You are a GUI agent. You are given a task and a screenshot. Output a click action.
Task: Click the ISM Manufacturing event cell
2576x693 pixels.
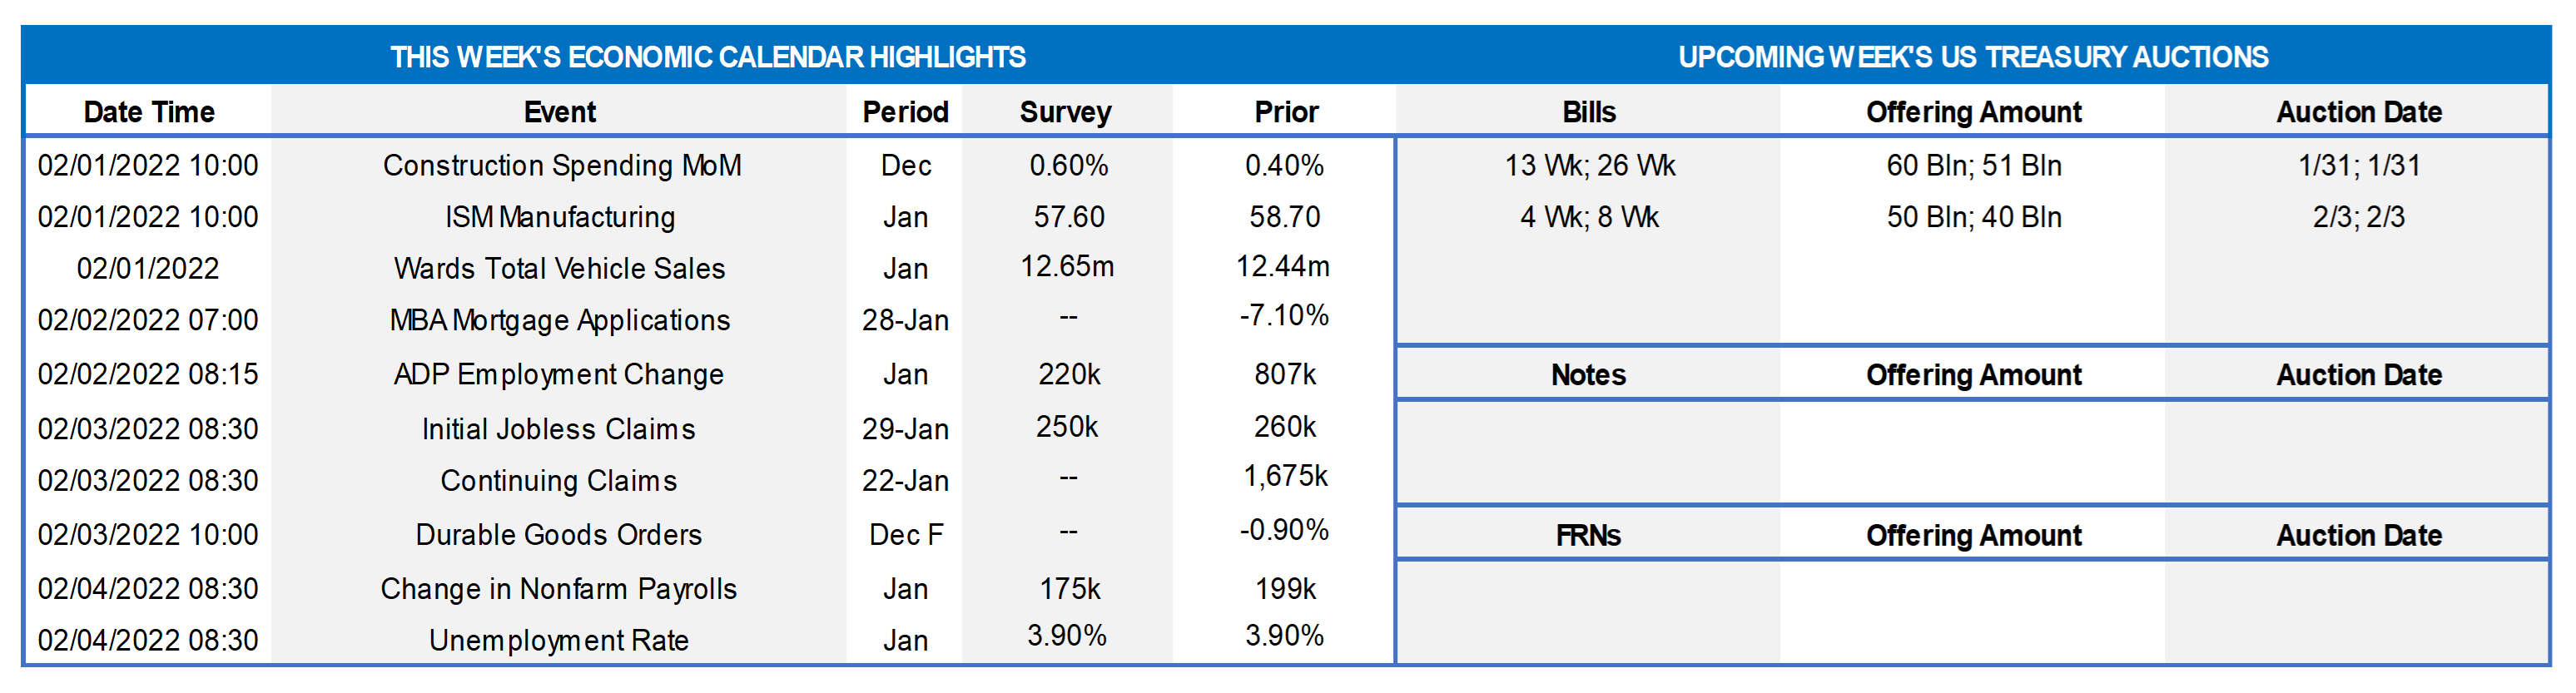560,217
